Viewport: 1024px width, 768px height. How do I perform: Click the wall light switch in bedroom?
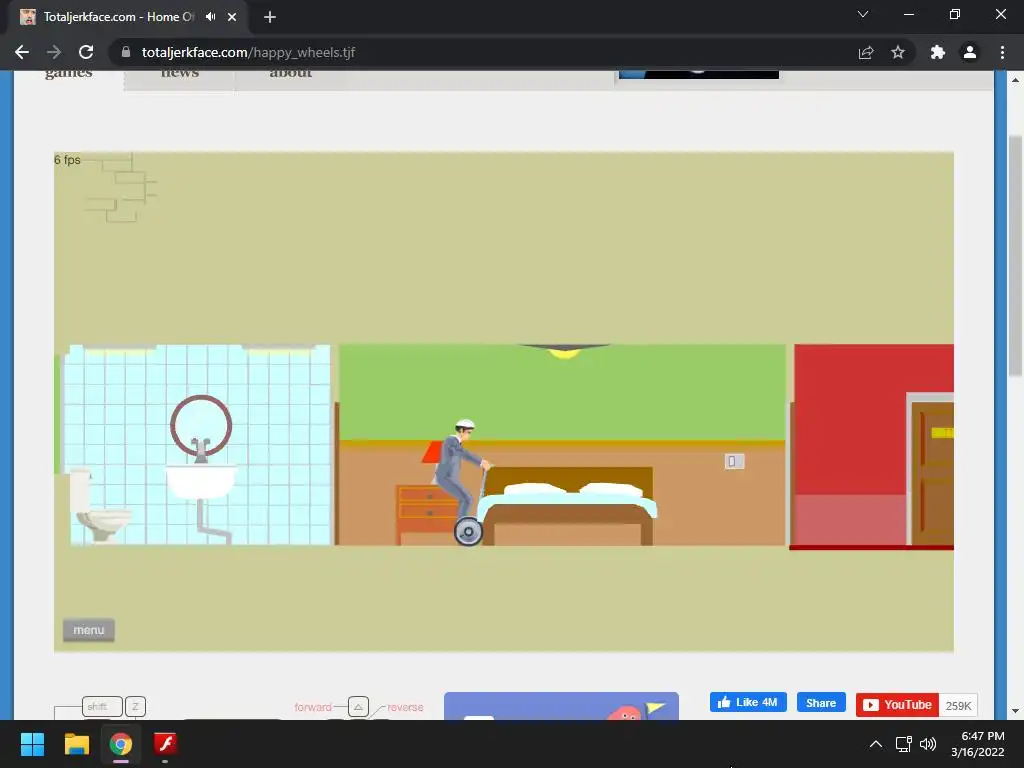click(734, 461)
